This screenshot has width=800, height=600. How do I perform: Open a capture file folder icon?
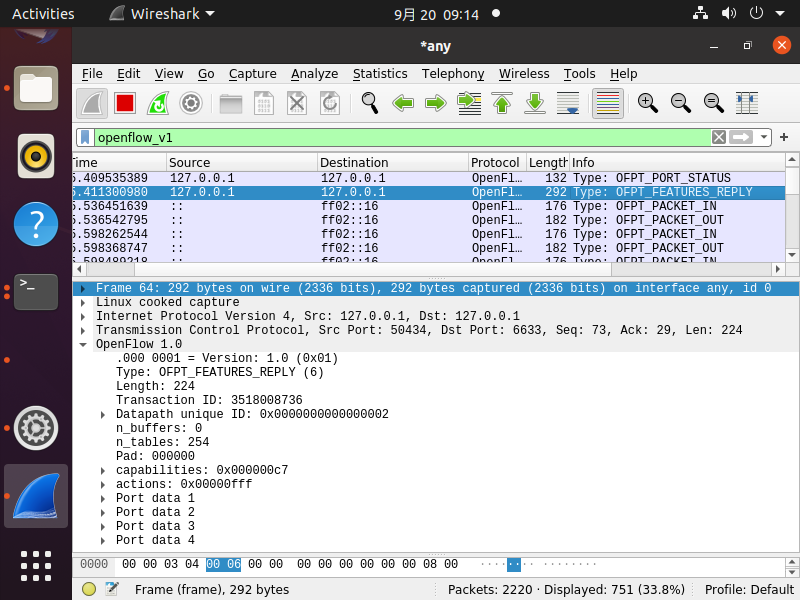tap(231, 104)
